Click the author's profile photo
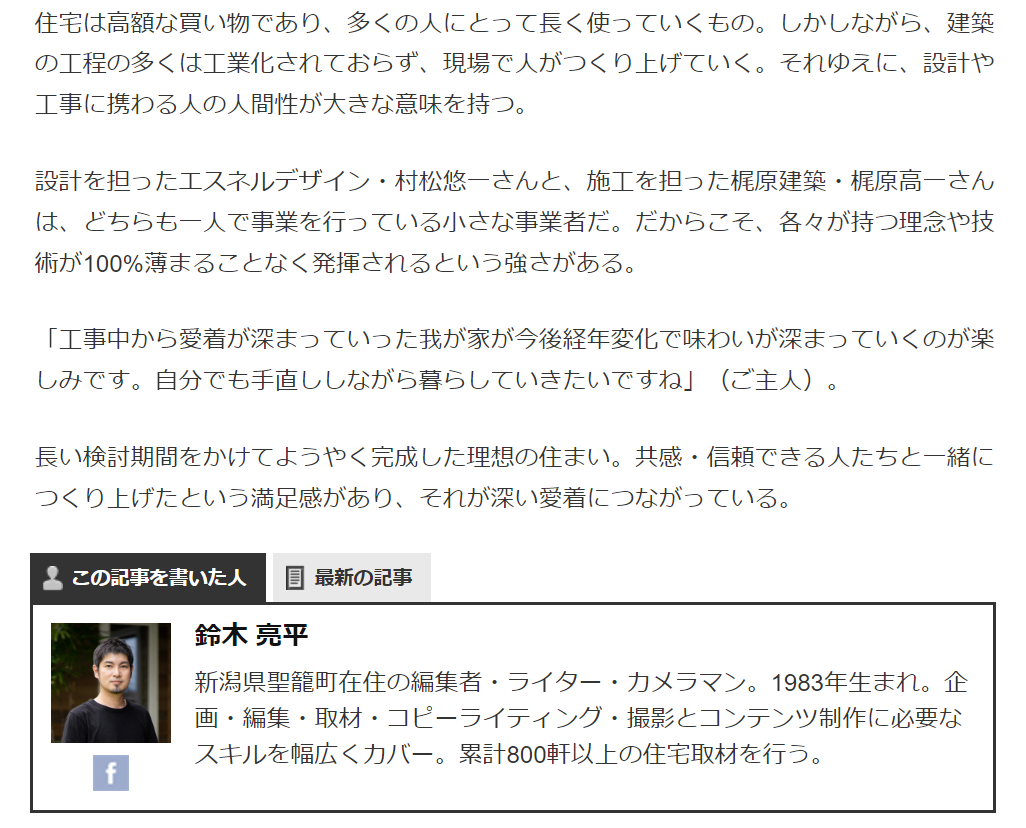 (x=111, y=683)
